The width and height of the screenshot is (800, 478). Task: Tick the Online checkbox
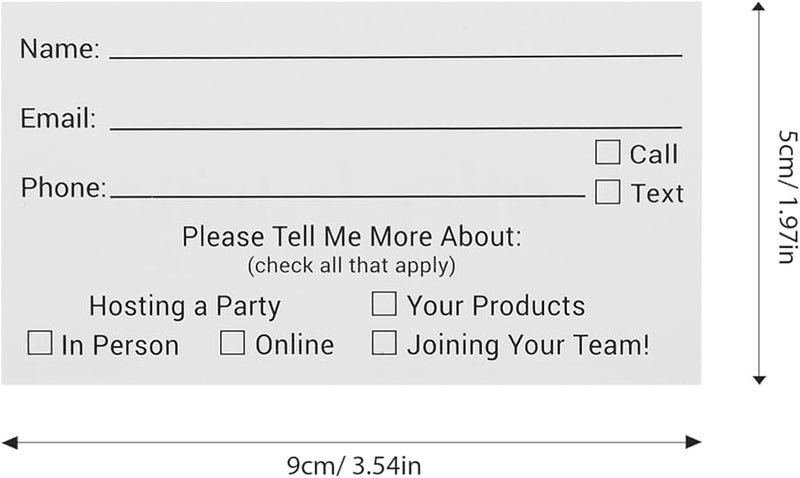232,344
